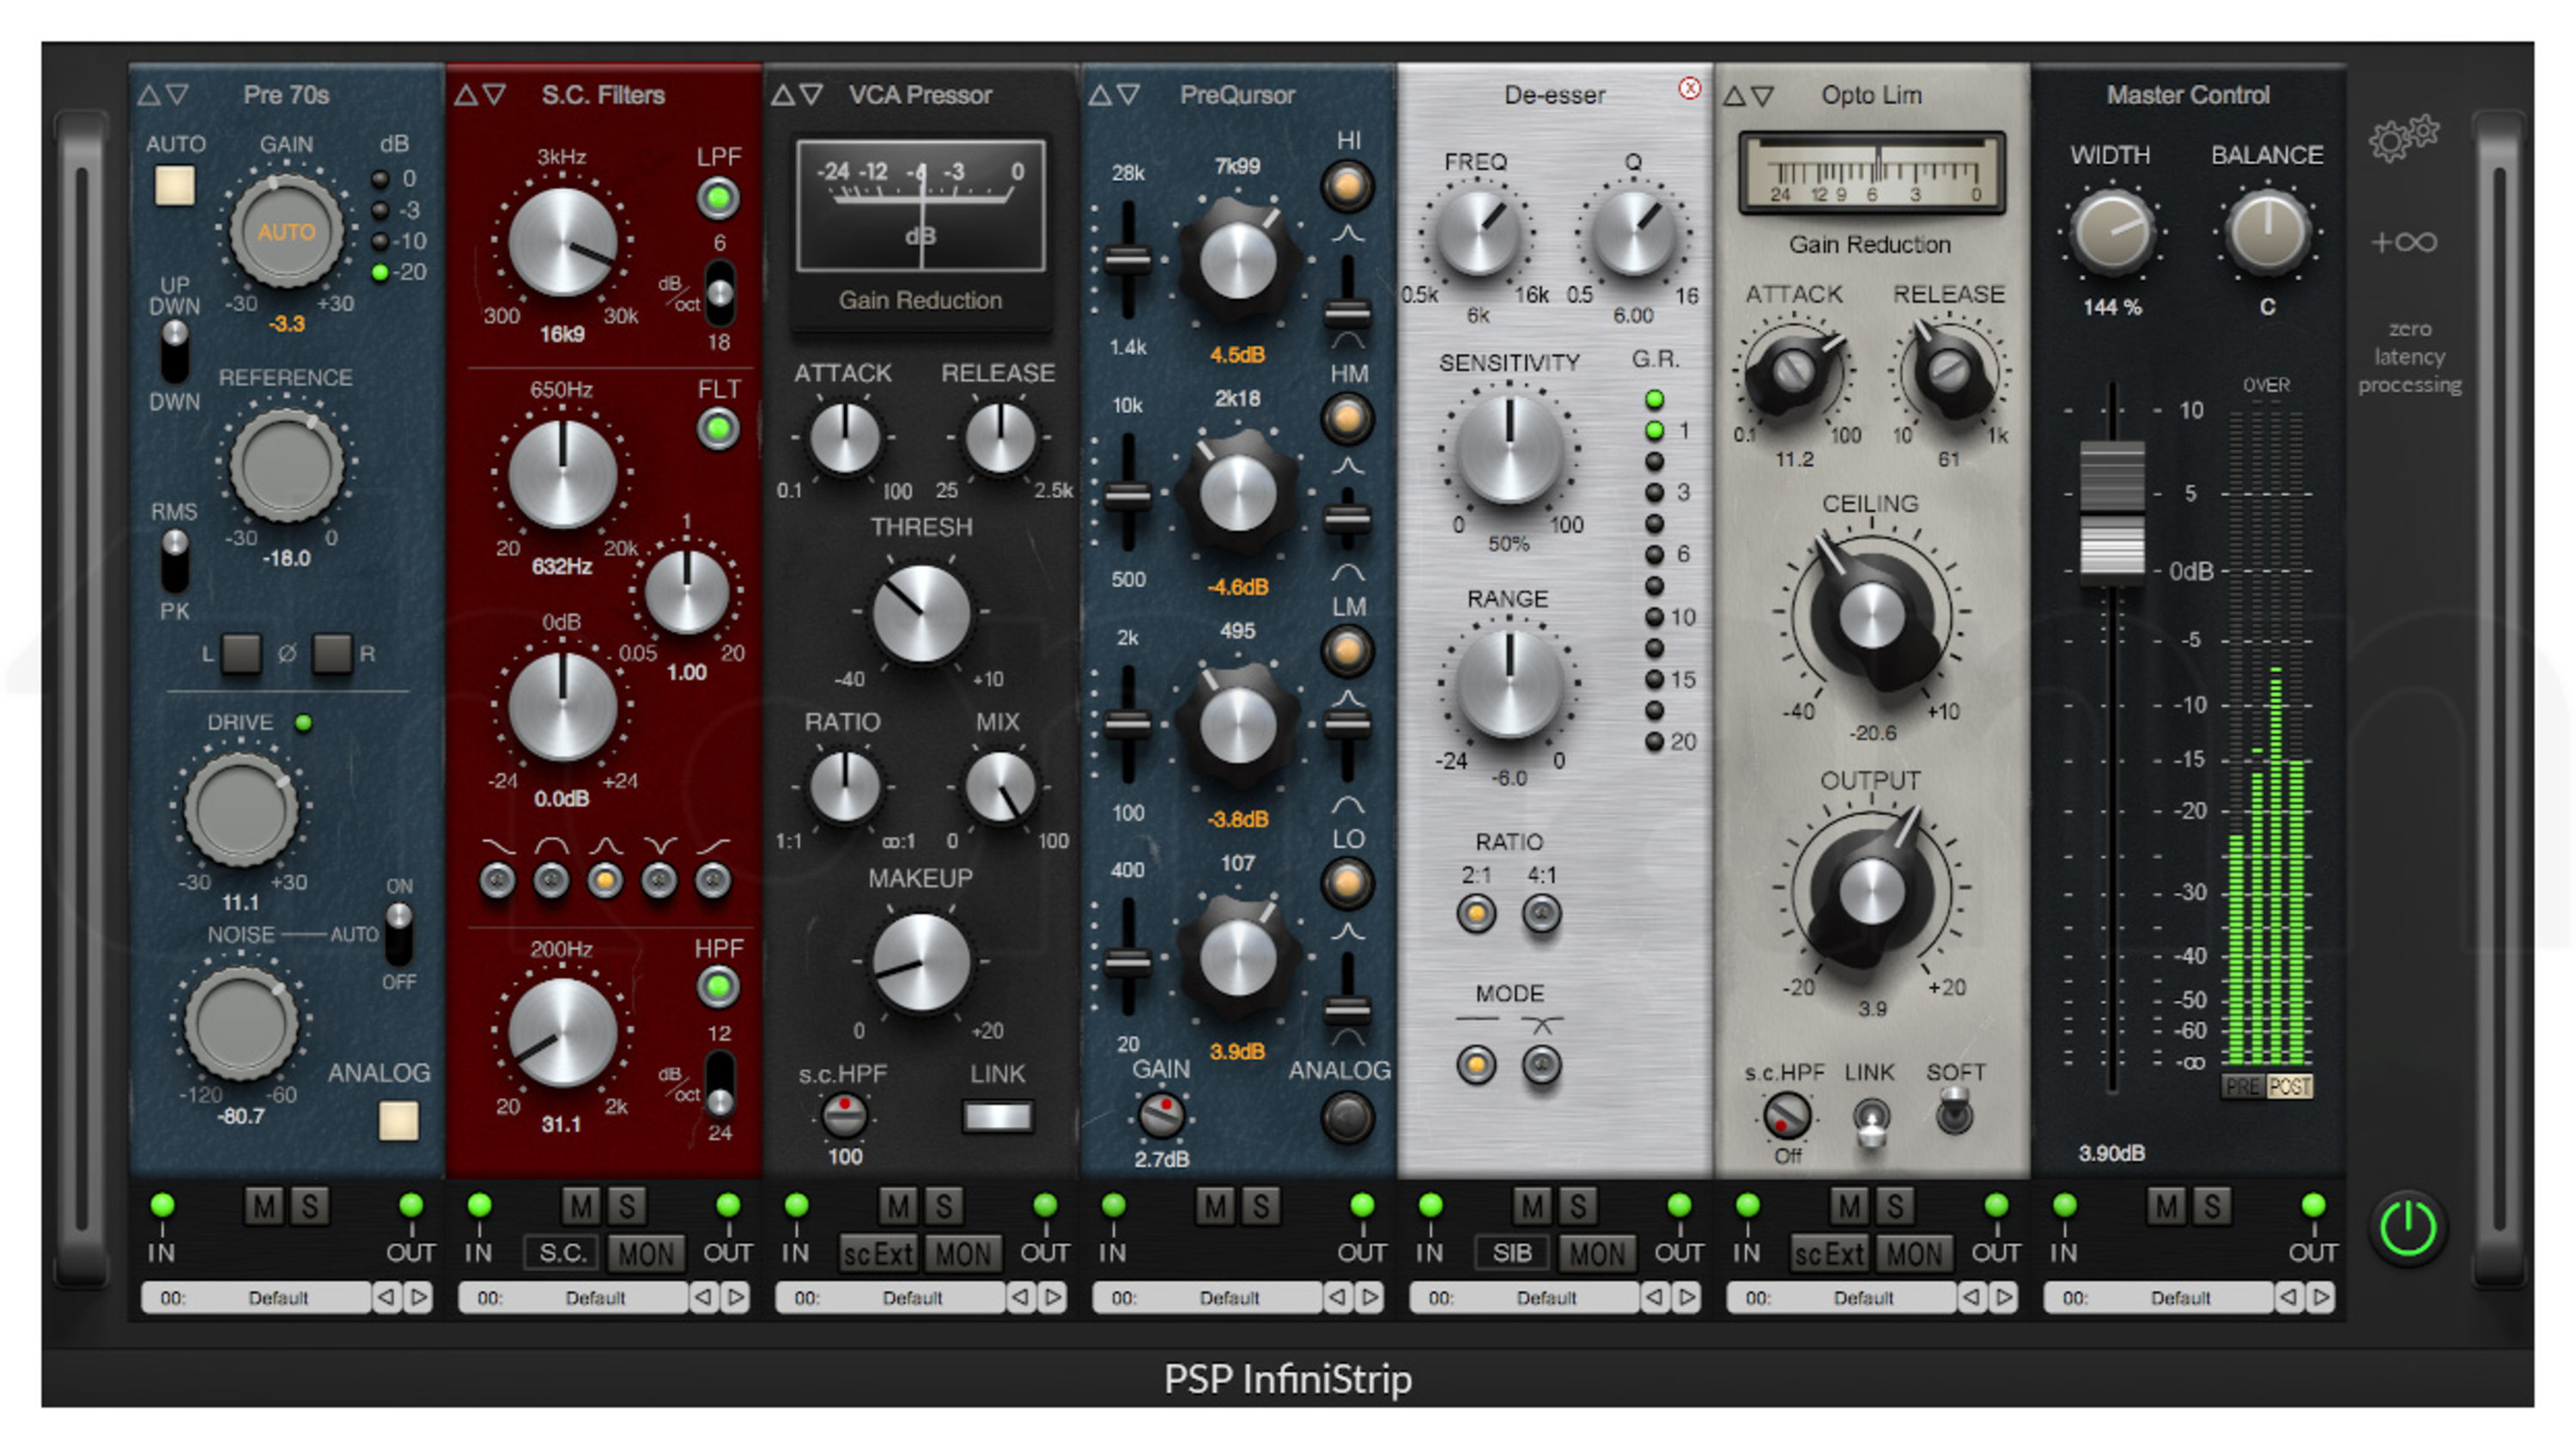Click the PreQursor 7k99 frequency slider
The width and height of the screenshot is (2576, 1449).
(1127, 260)
